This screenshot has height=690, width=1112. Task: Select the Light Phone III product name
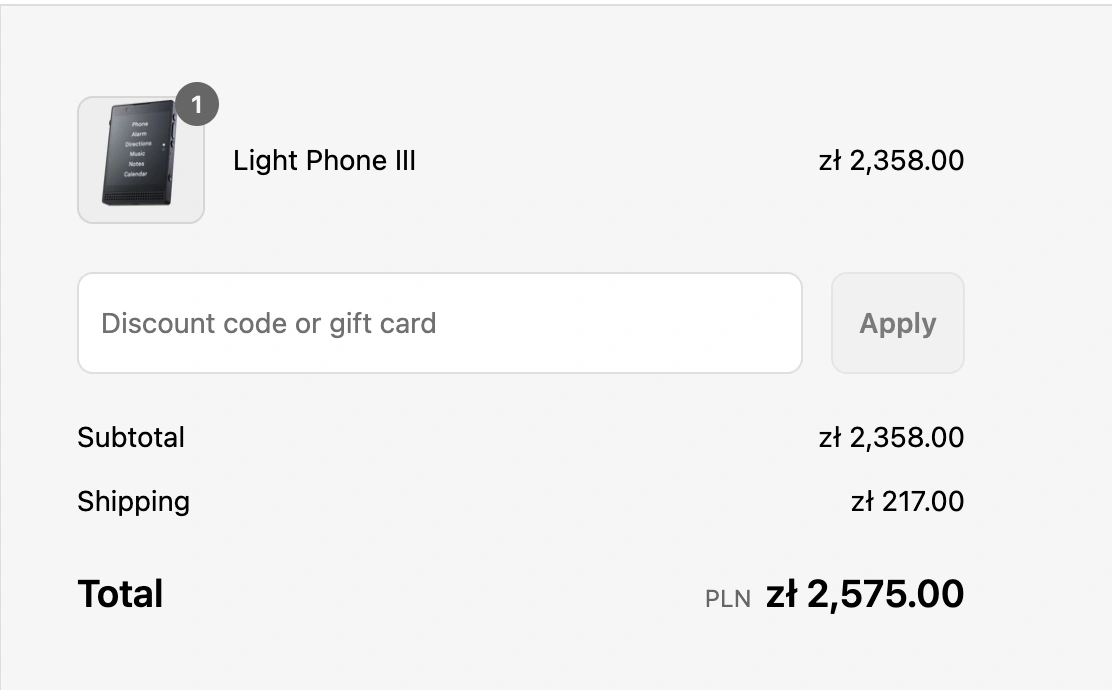point(324,160)
